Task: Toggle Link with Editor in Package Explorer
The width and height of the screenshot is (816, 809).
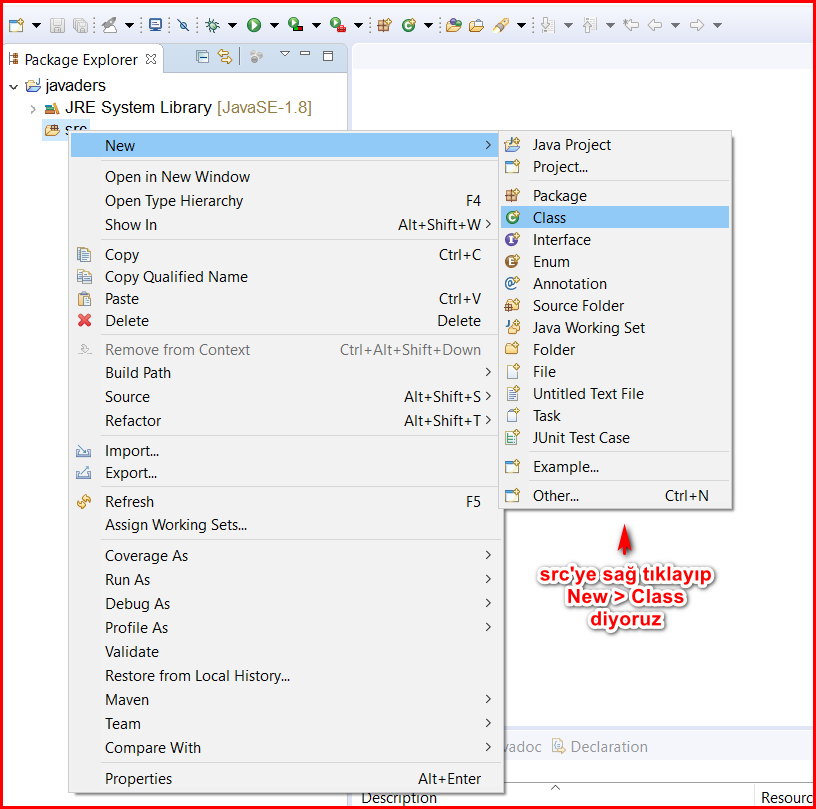Action: point(225,57)
